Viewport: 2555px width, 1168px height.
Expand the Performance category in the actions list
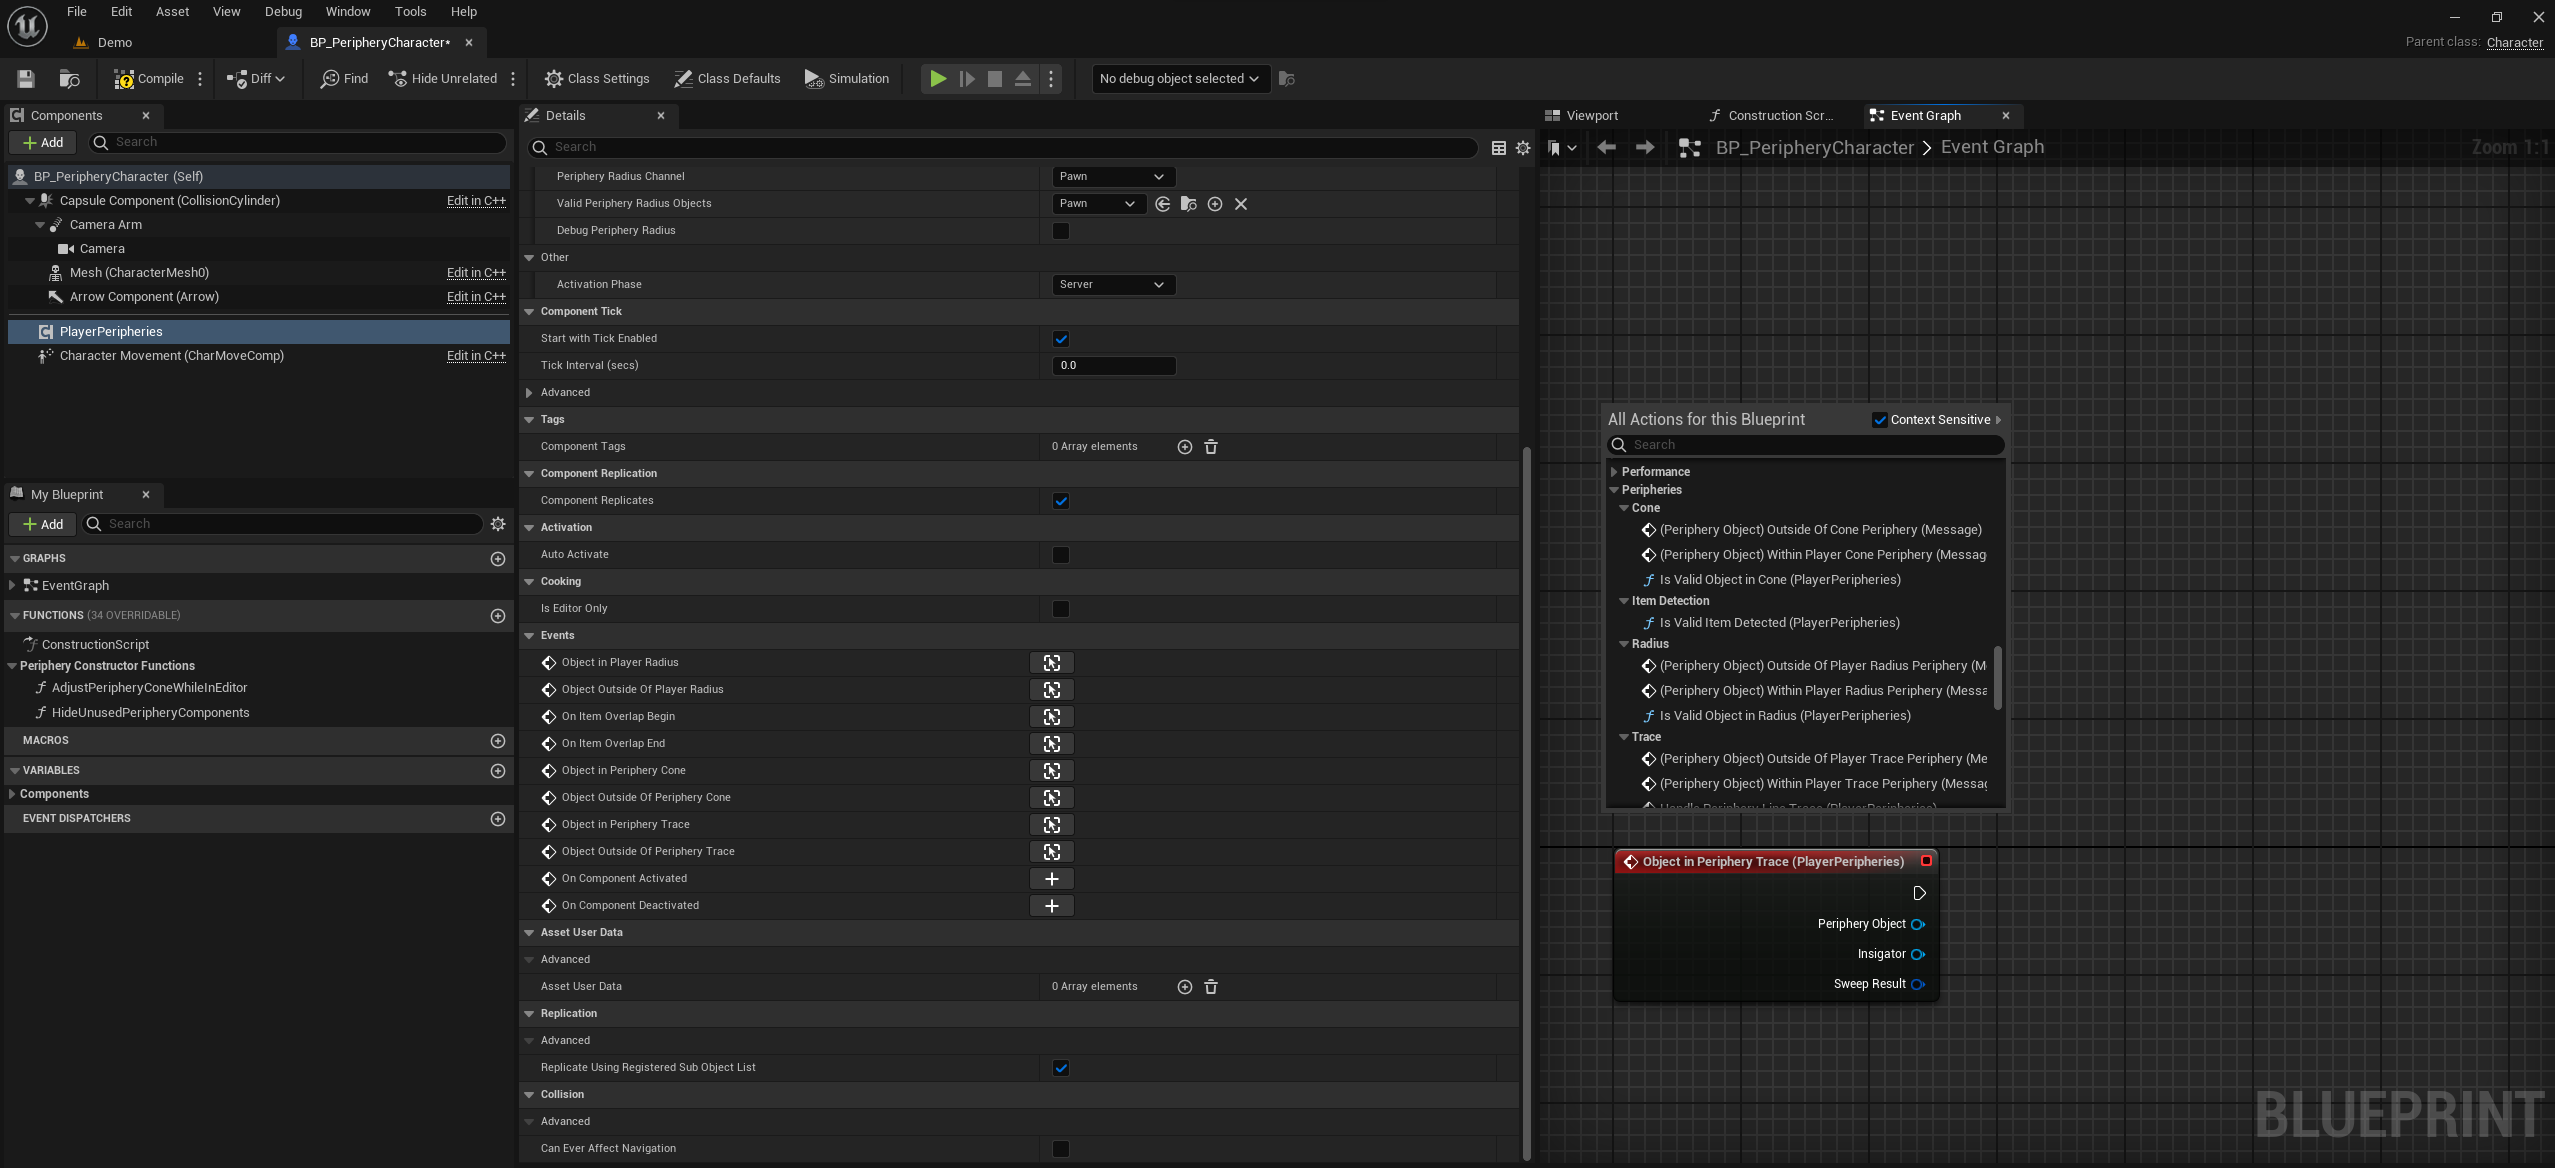(x=1614, y=472)
